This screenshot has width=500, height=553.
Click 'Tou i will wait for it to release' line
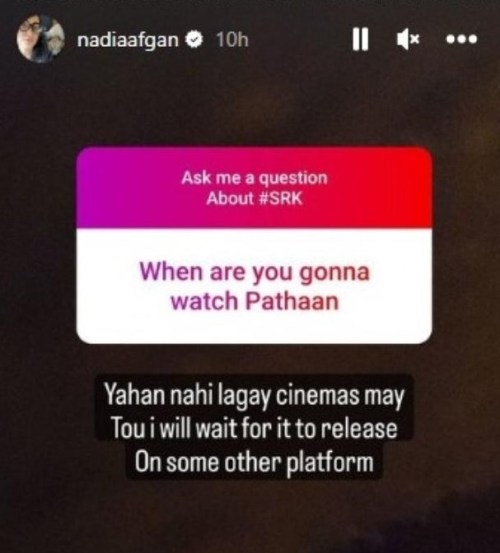[x=254, y=429]
